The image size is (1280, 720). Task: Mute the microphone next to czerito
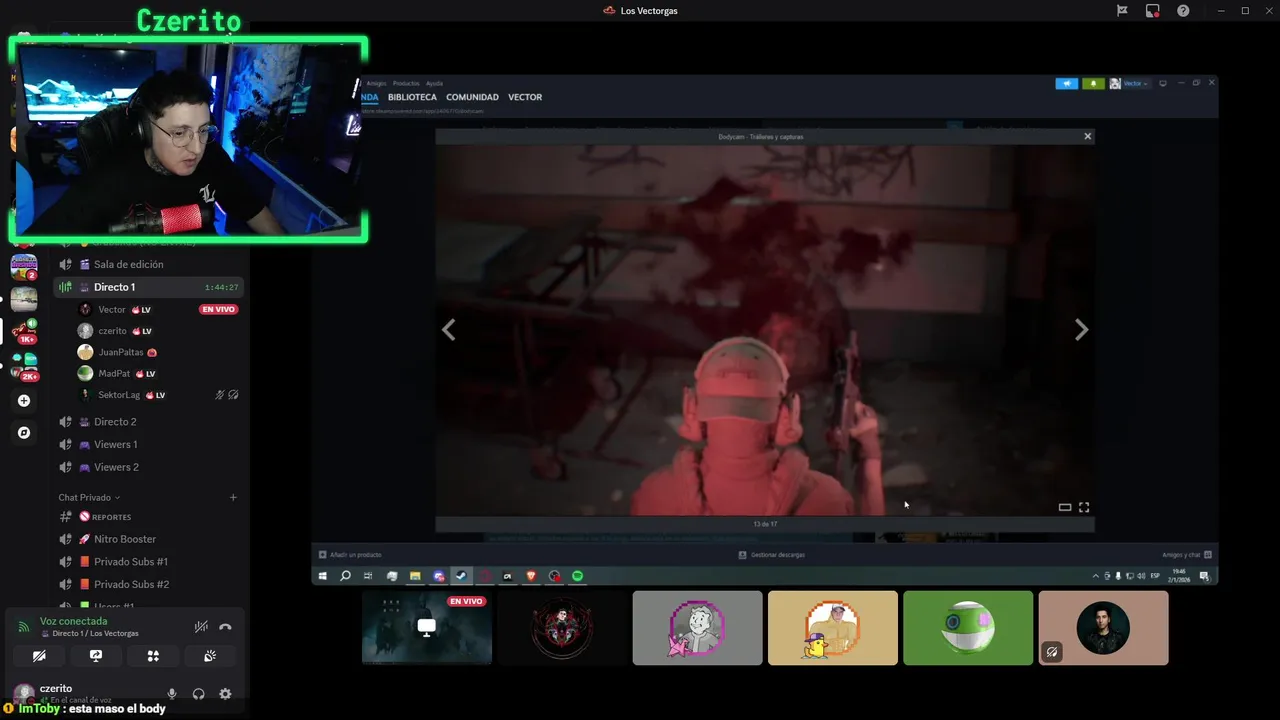click(172, 694)
